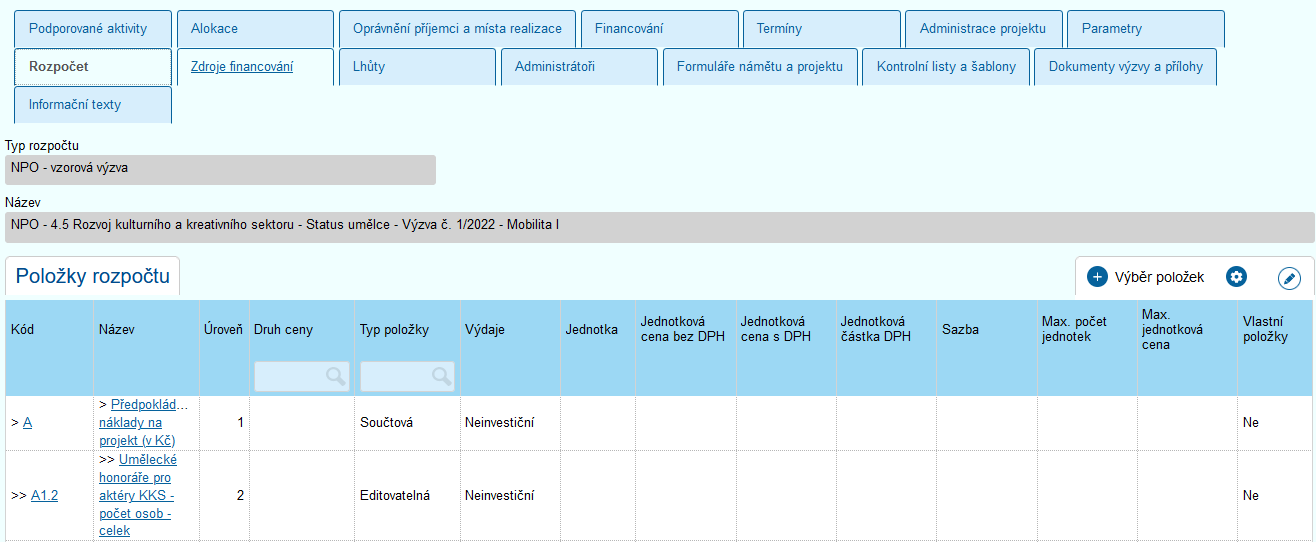Click the plus icon for Výběr položek

[x=1097, y=277]
